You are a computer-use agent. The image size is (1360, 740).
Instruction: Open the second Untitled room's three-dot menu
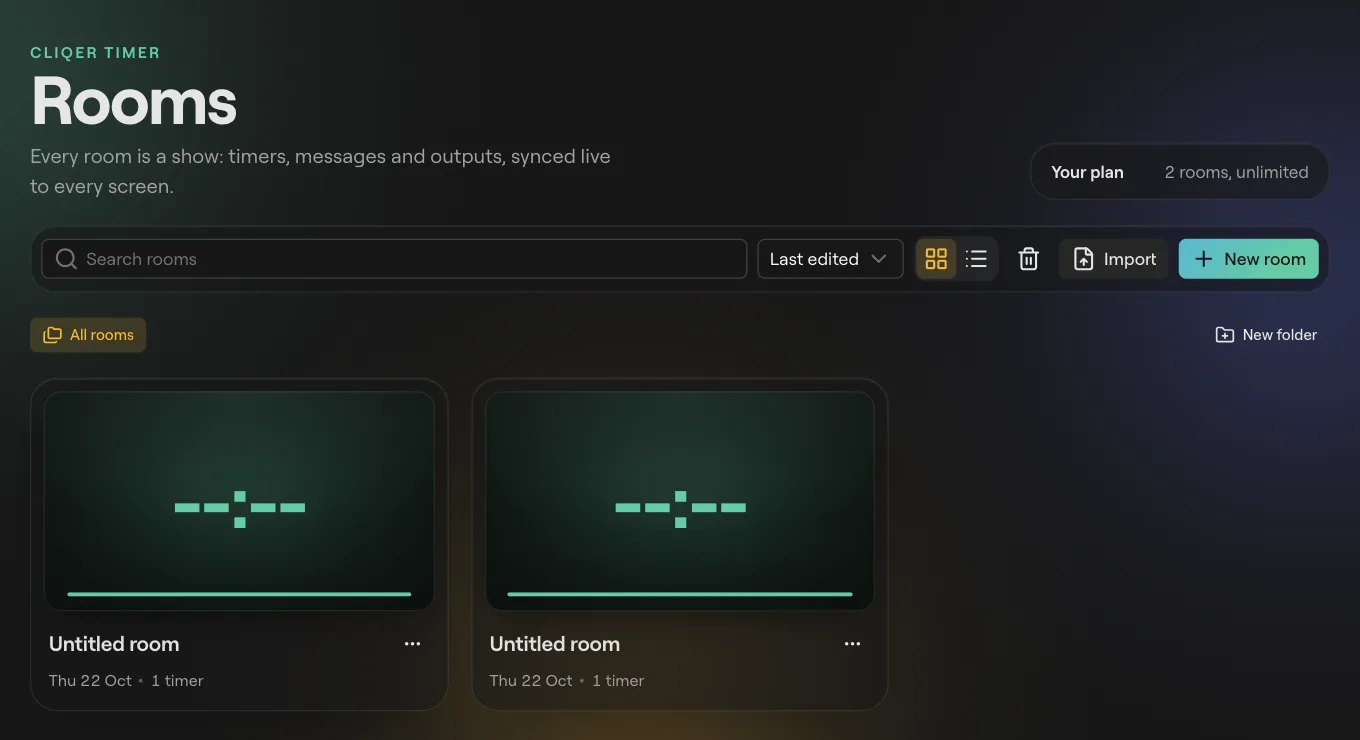click(852, 644)
